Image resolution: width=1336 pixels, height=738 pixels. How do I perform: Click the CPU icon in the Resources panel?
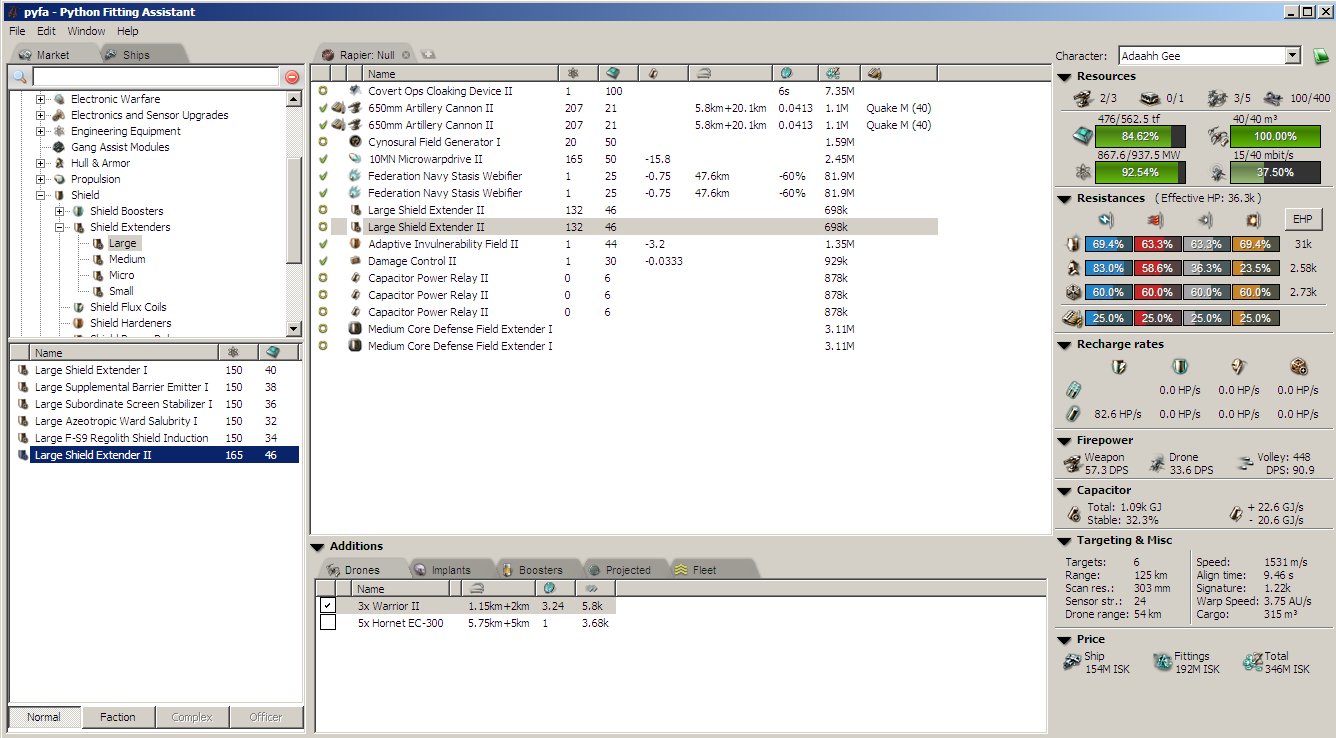pyautogui.click(x=1081, y=136)
